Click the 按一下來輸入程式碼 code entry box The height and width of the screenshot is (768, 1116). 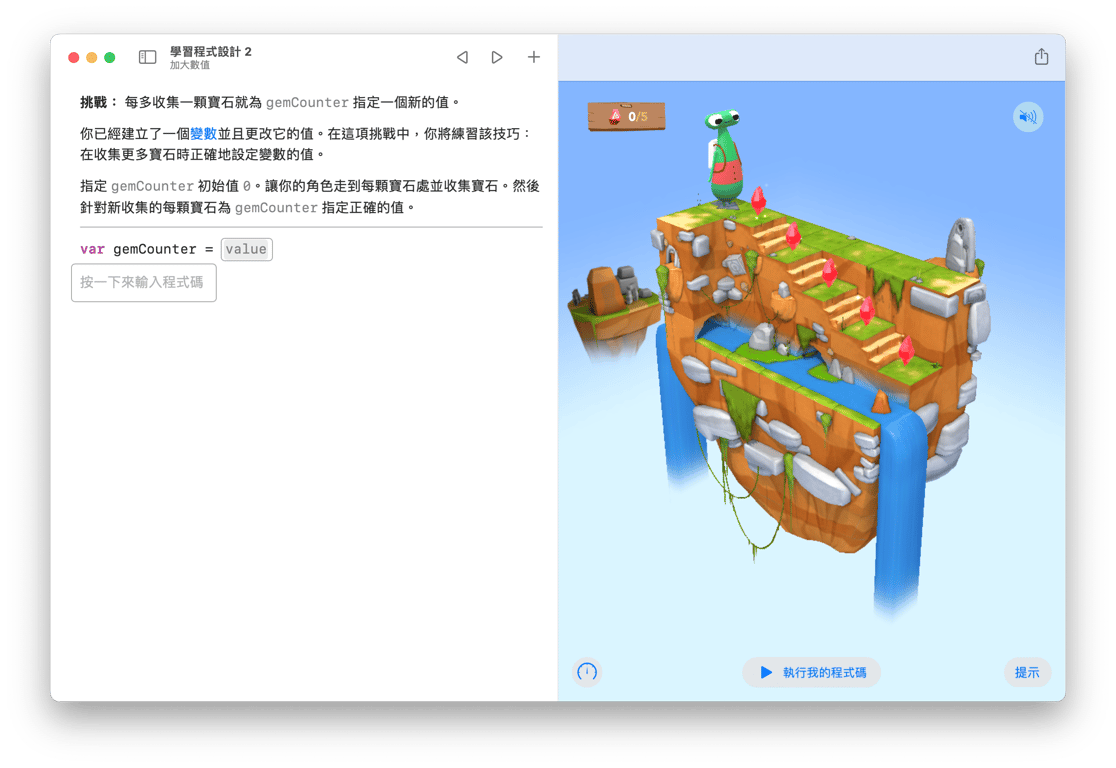click(x=144, y=283)
